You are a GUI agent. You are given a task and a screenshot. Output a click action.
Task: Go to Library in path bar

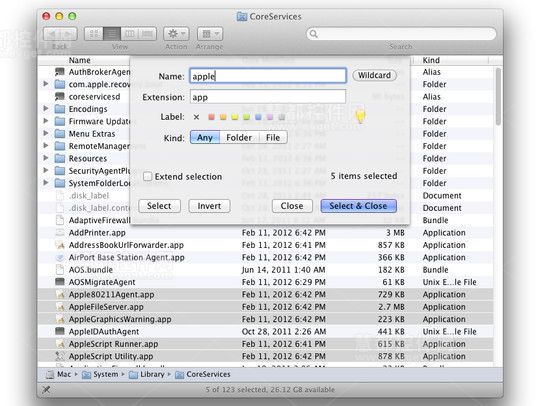[x=147, y=374]
